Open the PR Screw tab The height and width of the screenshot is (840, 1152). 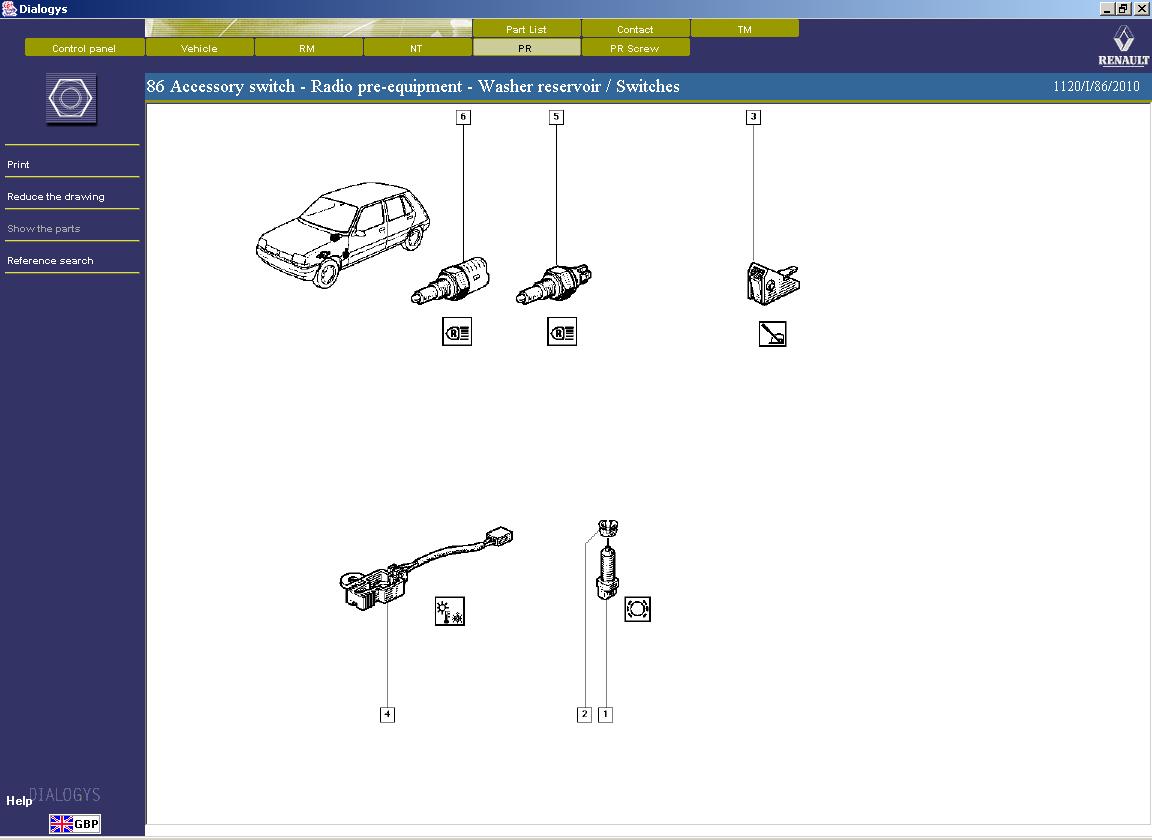(635, 48)
